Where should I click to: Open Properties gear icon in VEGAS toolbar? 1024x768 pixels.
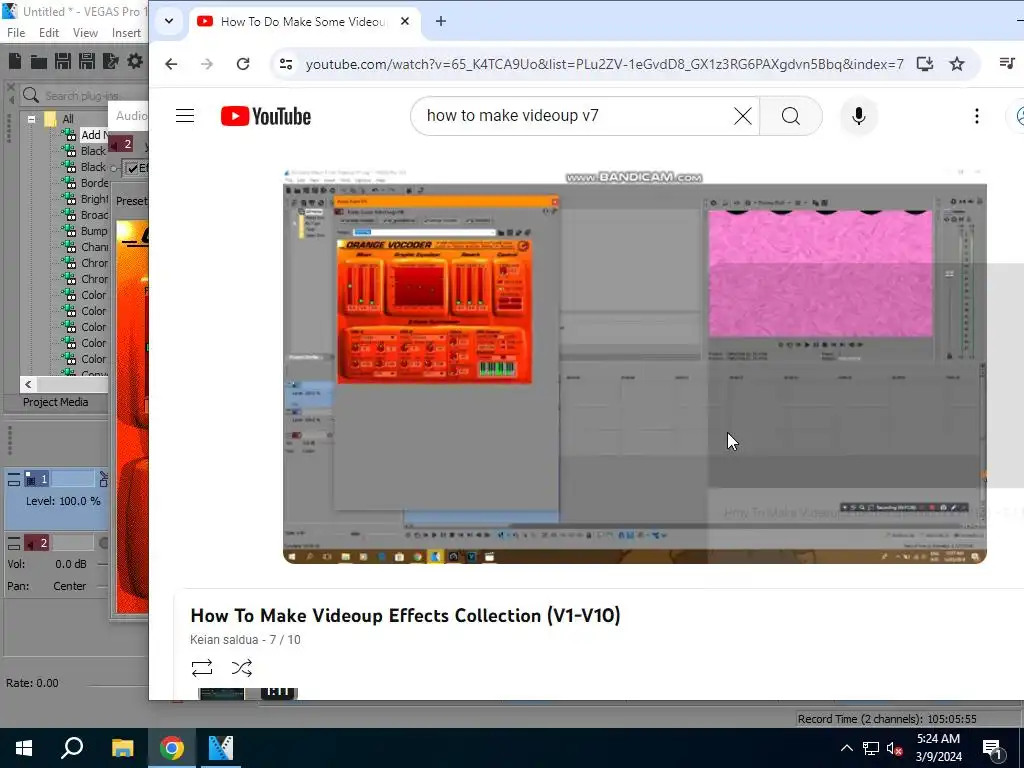point(135,61)
